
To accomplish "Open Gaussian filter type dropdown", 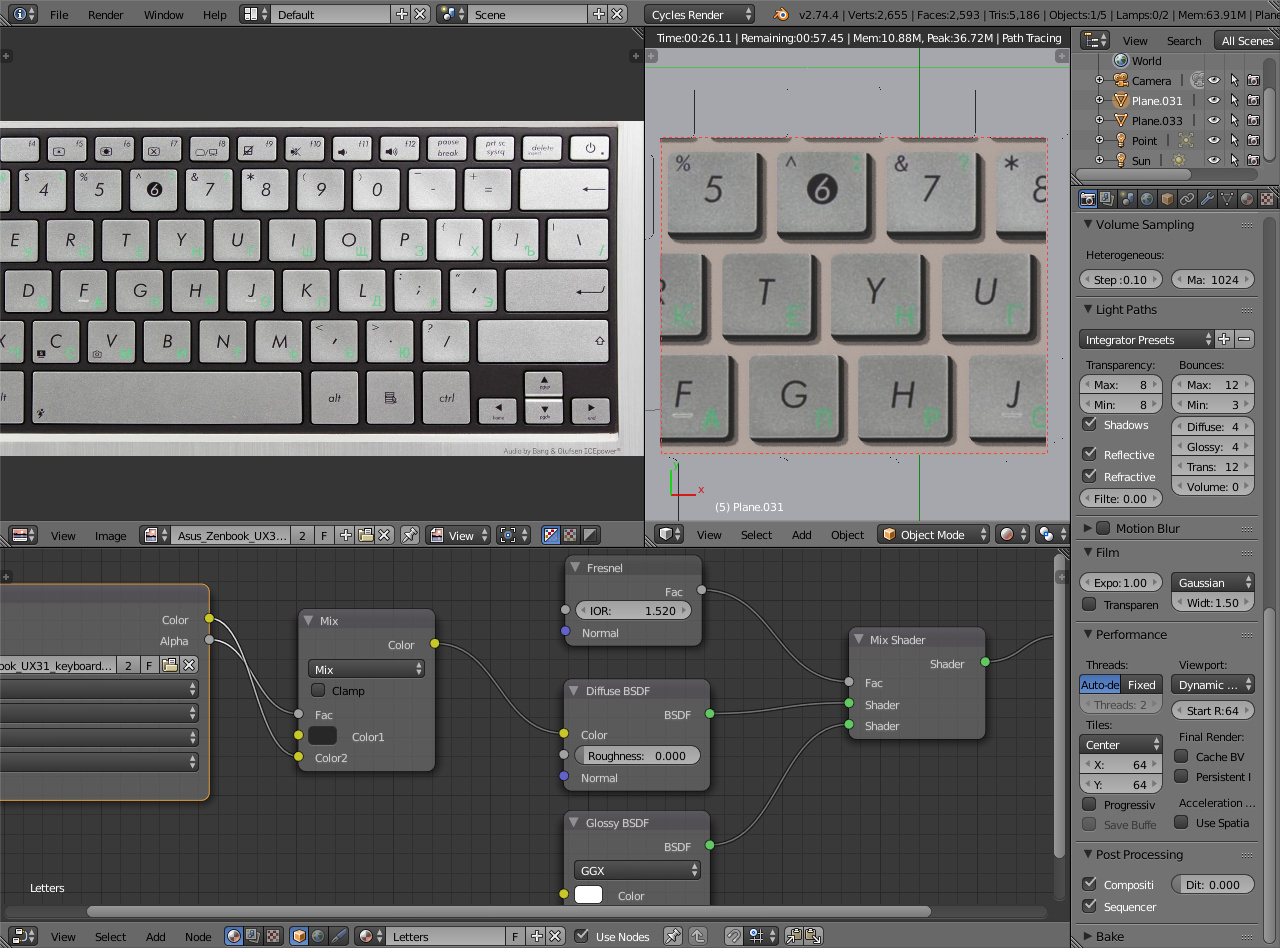I will (1213, 582).
